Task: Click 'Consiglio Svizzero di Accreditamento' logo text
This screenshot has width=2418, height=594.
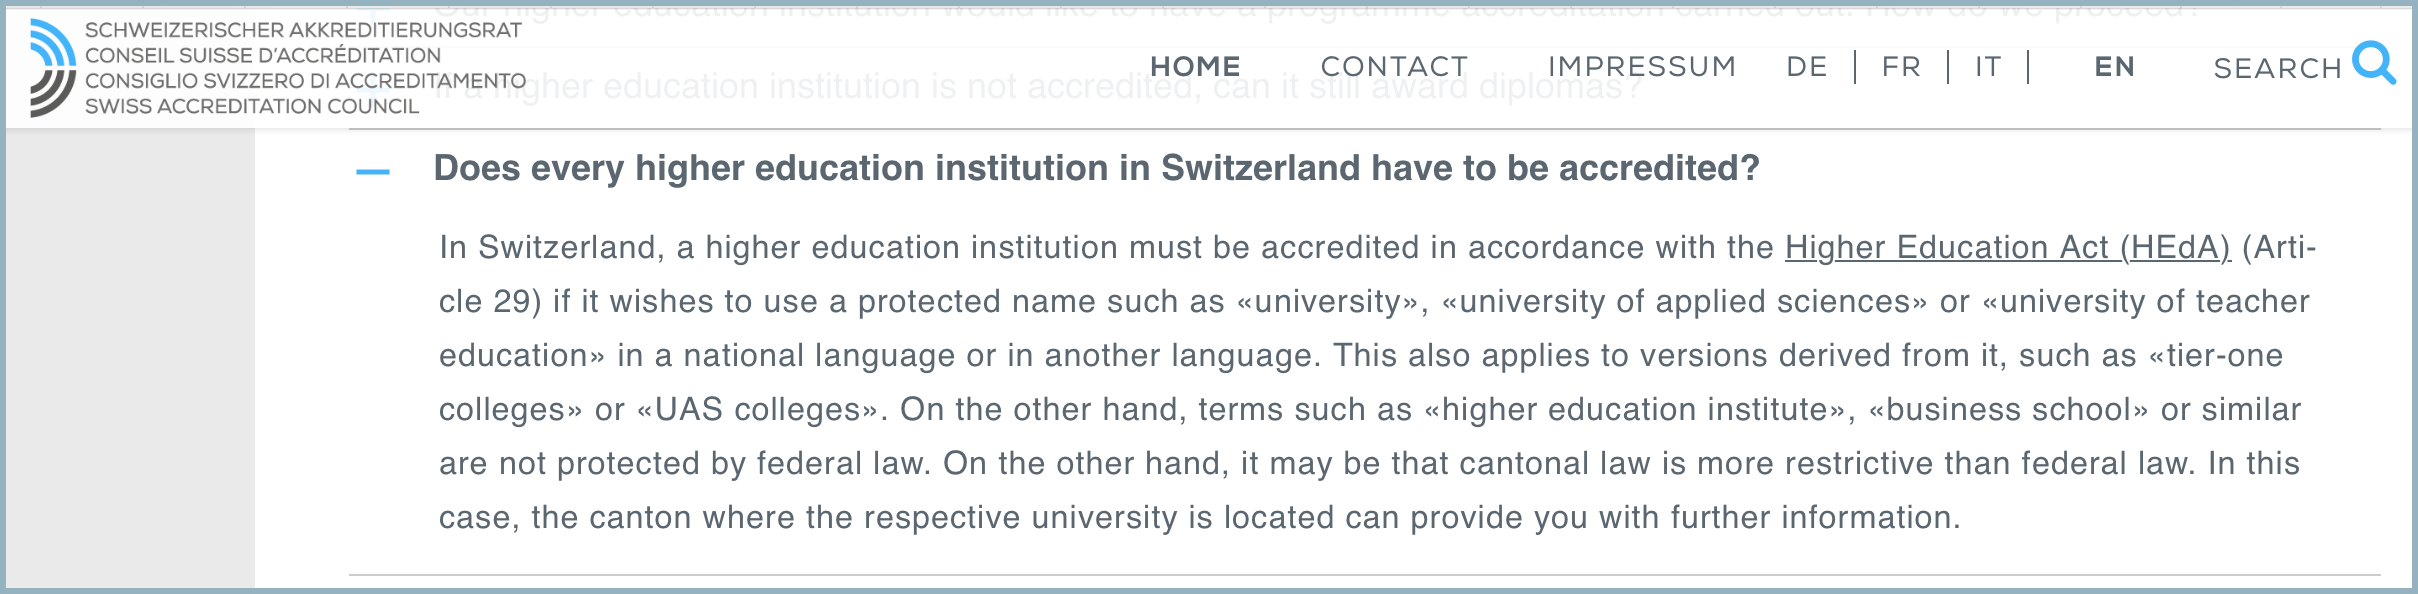Action: 305,81
